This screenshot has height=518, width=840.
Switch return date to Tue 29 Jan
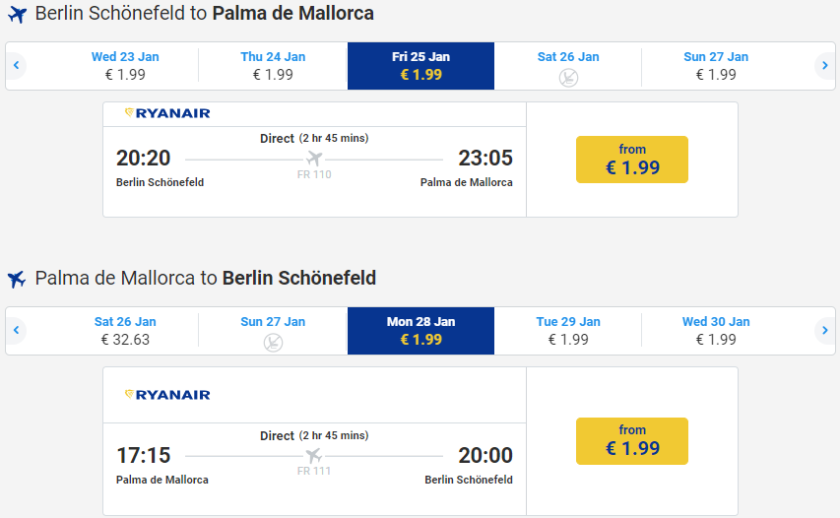pos(568,330)
